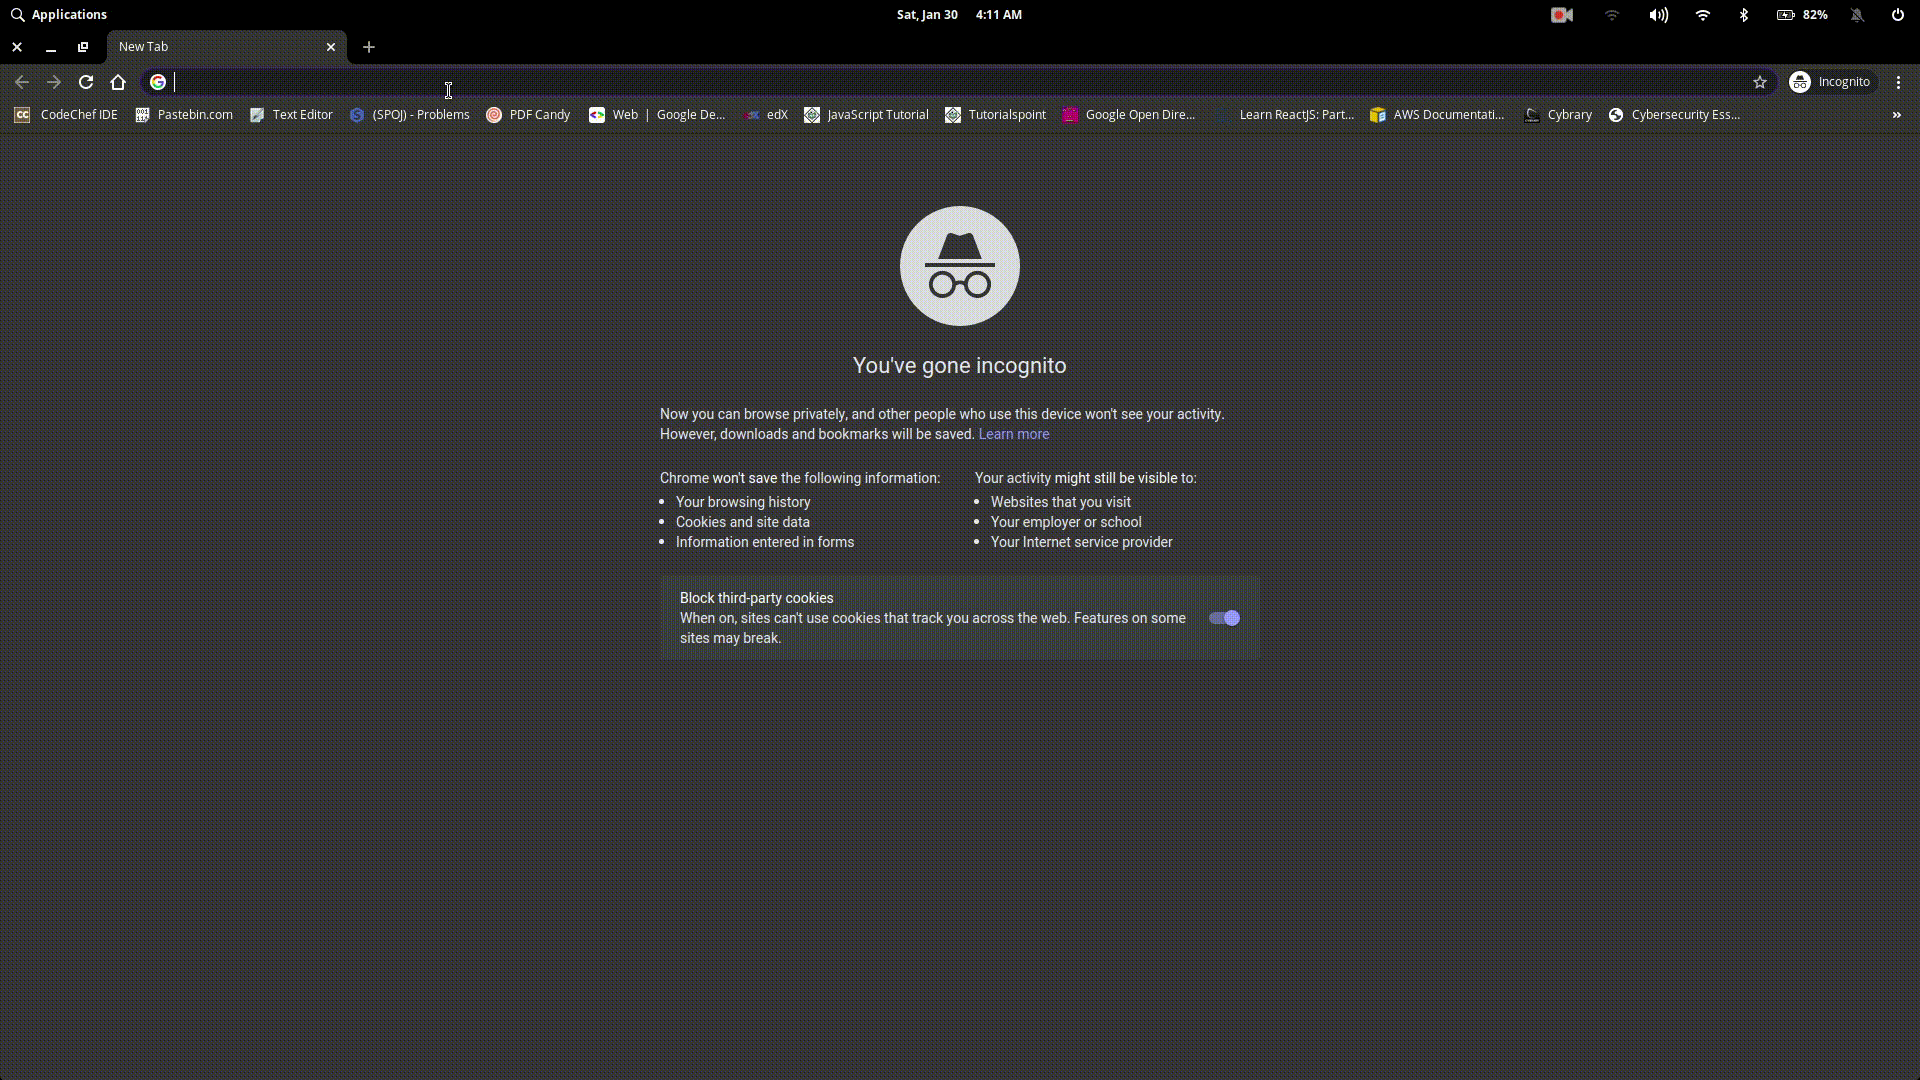Click the Reload page icon
This screenshot has height=1080, width=1920.
(86, 82)
